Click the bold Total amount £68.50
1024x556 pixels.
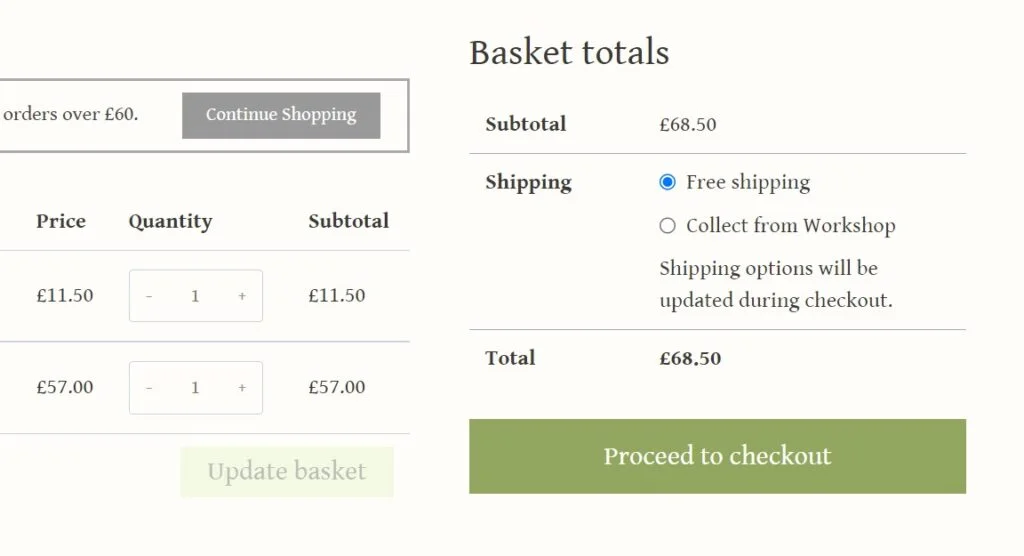(690, 358)
